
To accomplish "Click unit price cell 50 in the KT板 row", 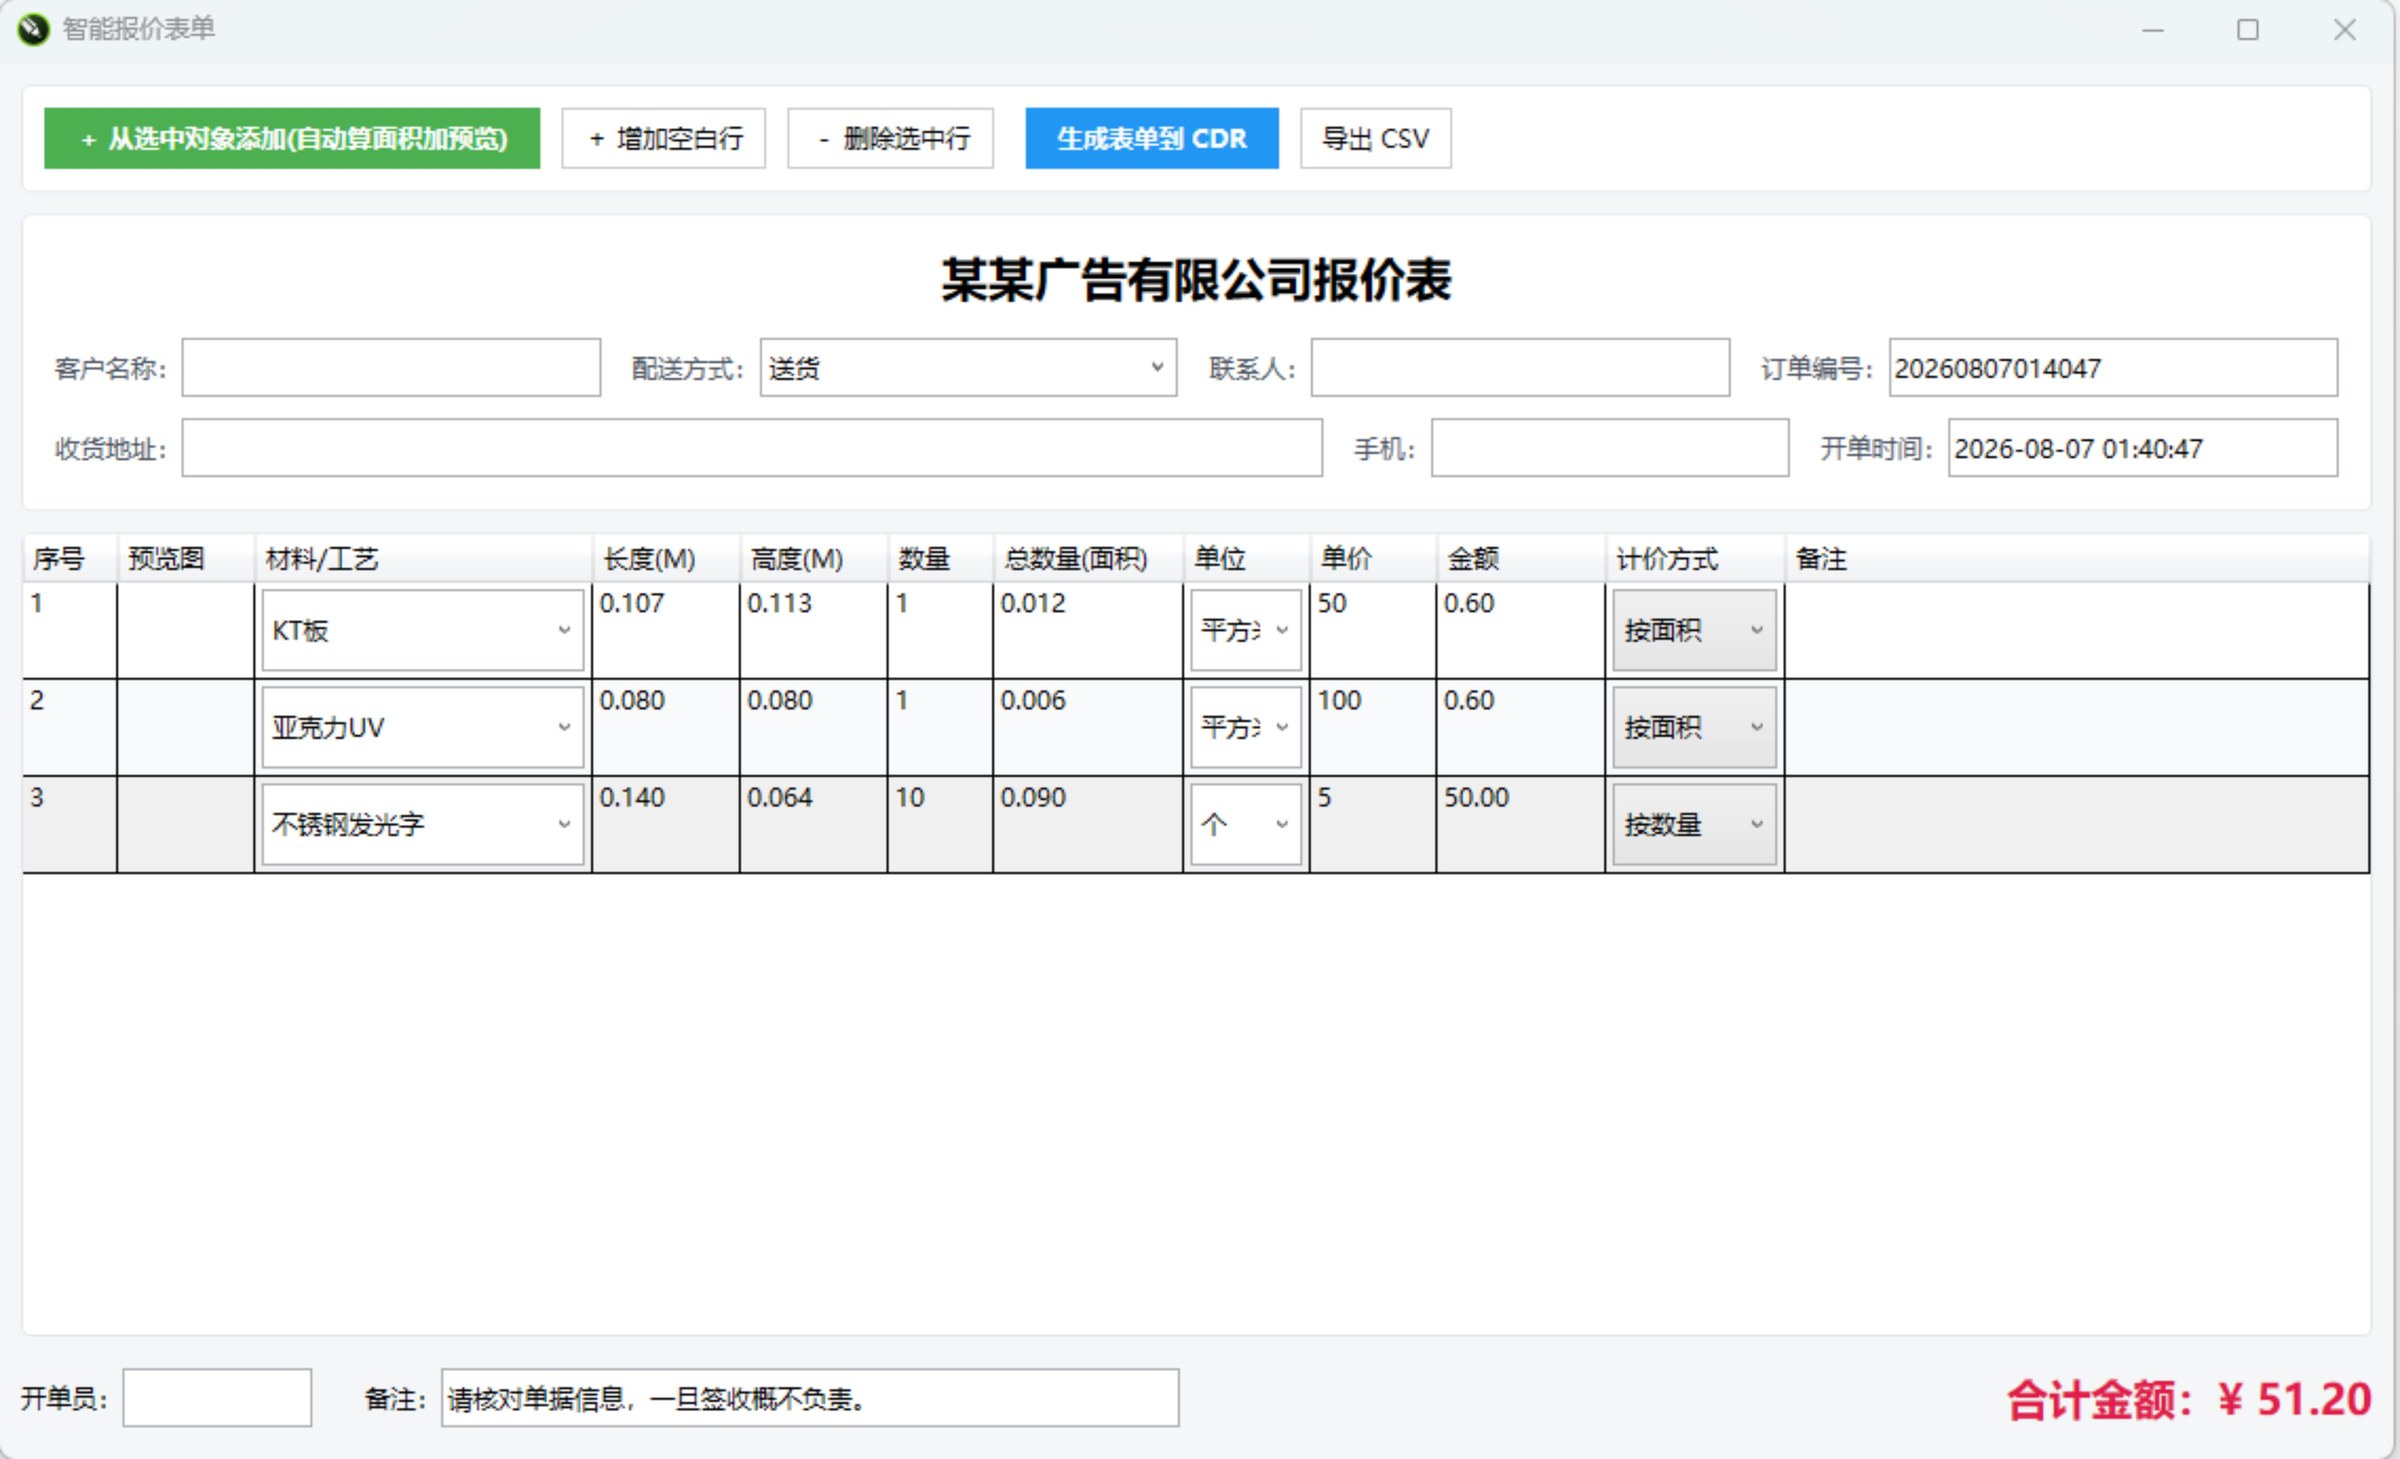I will click(1374, 630).
